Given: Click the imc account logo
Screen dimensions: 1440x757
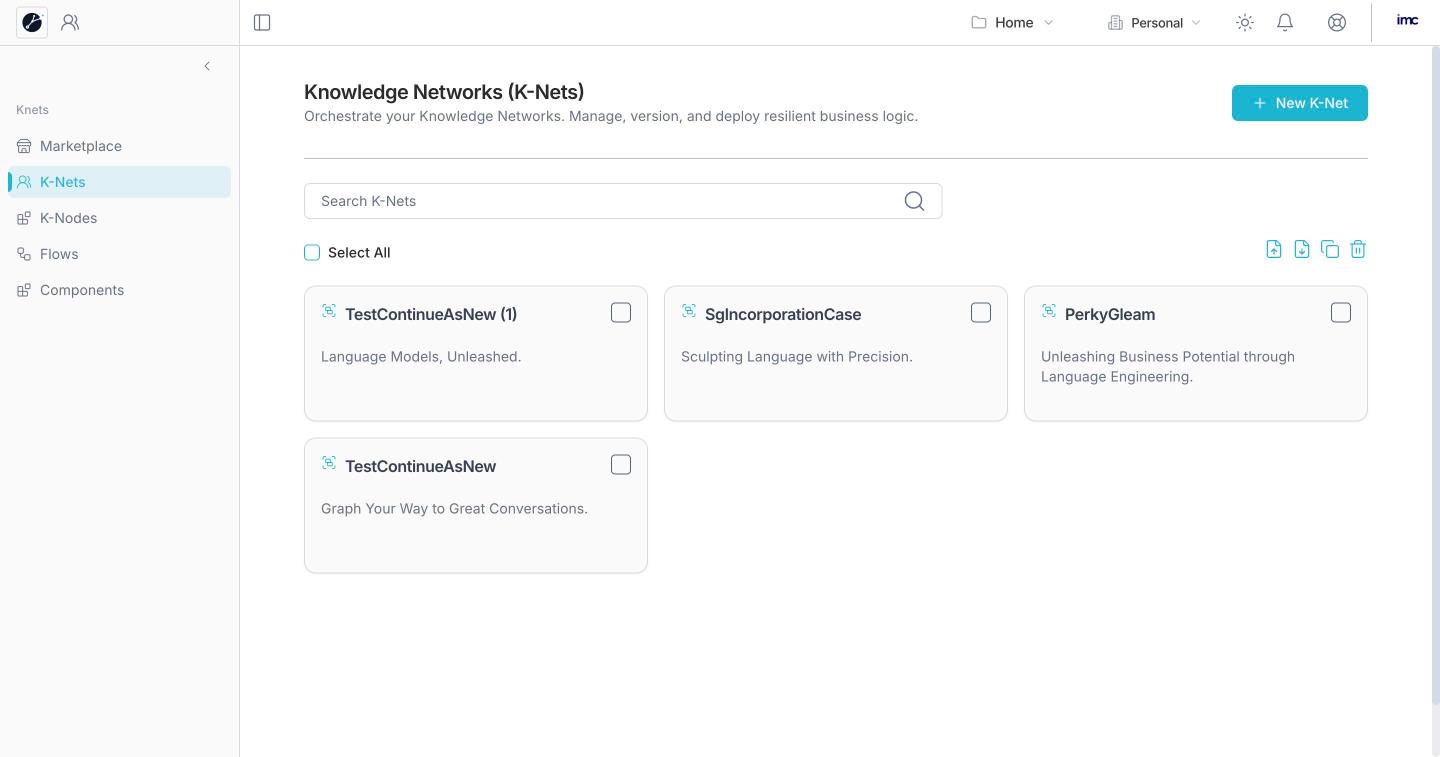Looking at the screenshot, I should point(1407,20).
